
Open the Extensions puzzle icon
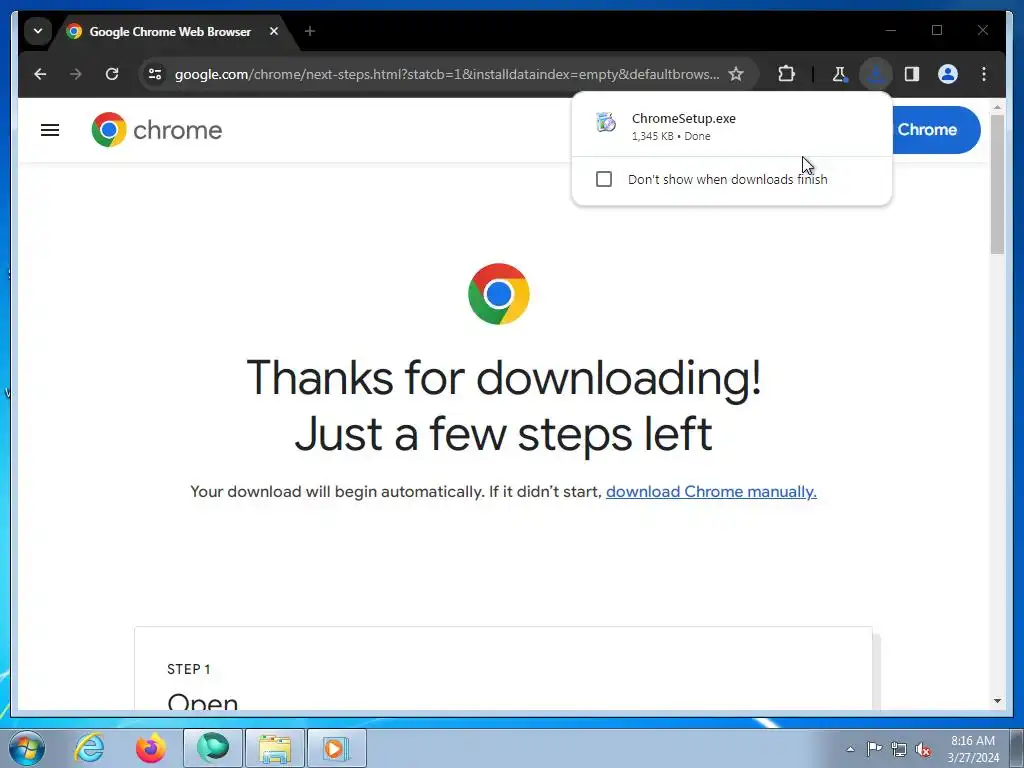click(x=786, y=74)
